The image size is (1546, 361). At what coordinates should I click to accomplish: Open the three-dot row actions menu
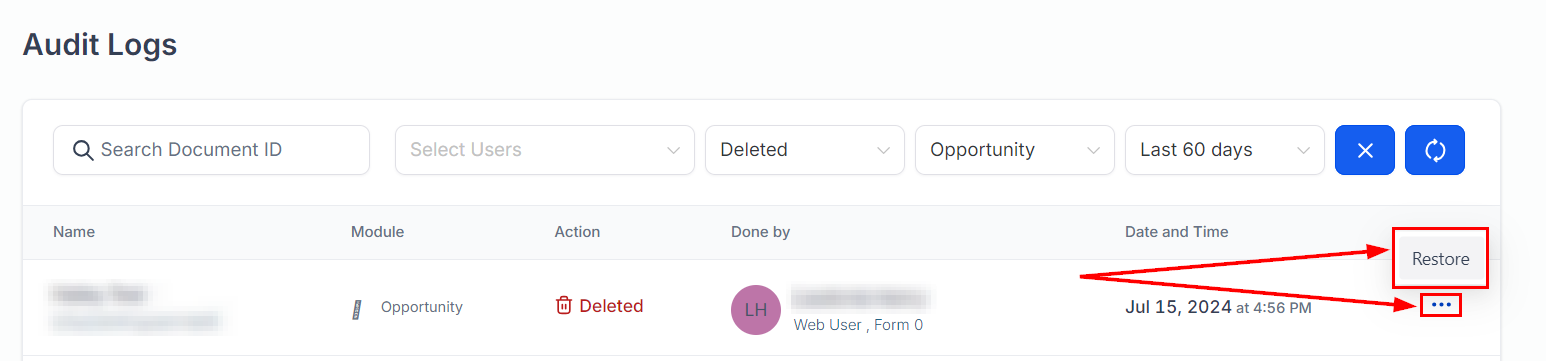coord(1441,305)
